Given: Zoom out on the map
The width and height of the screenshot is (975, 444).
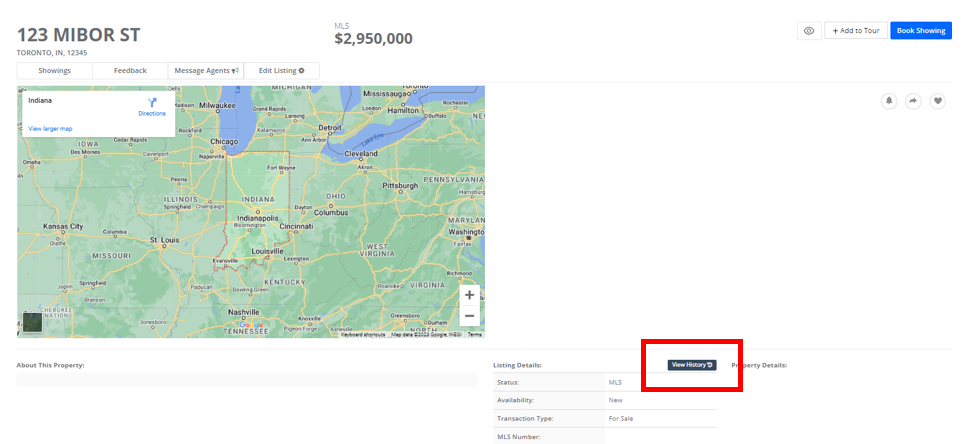Looking at the screenshot, I should (469, 316).
